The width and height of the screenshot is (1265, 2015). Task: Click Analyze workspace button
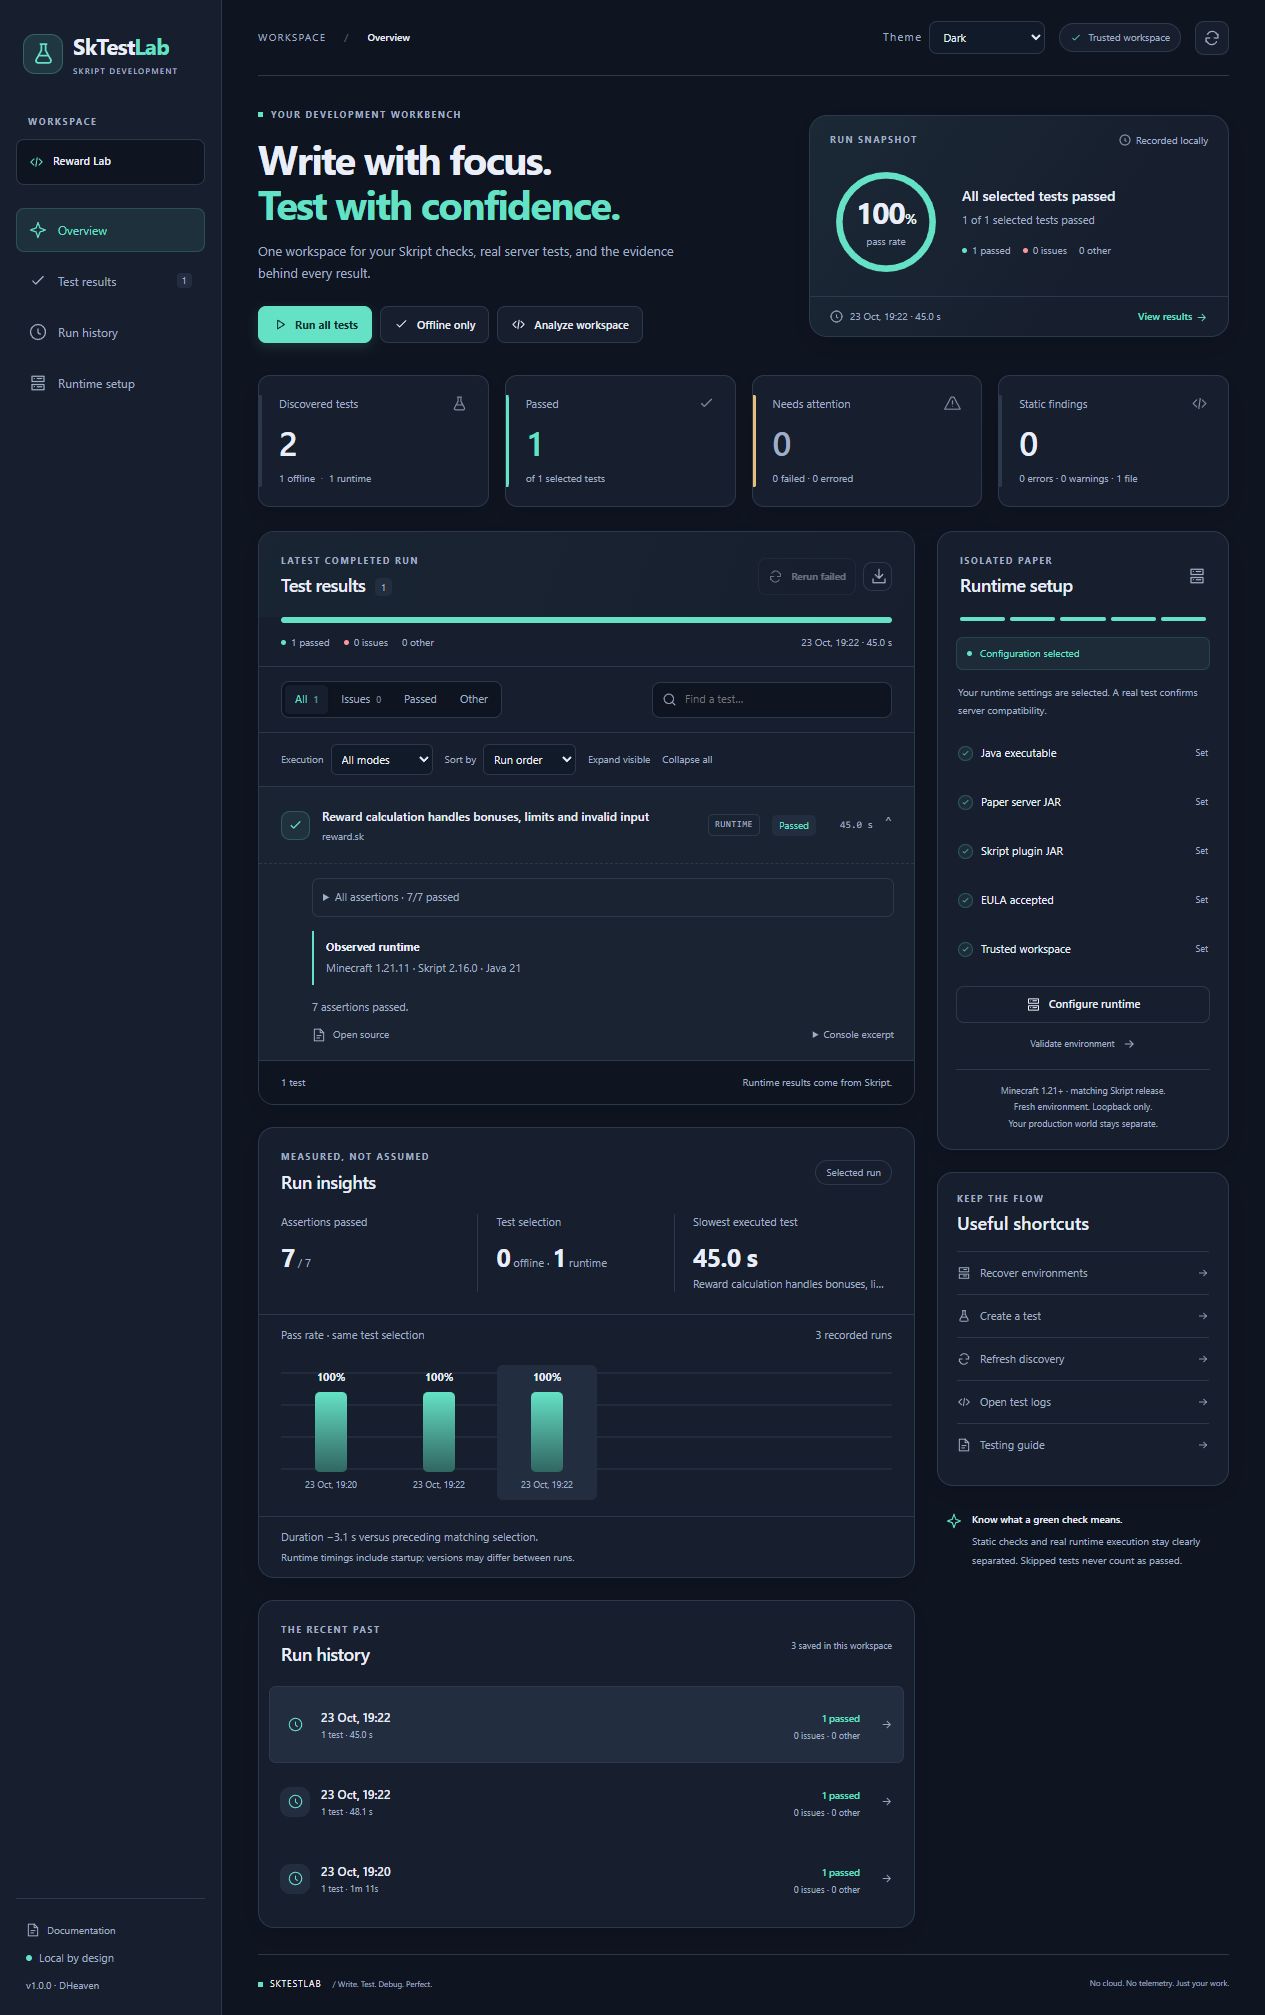[x=570, y=325]
